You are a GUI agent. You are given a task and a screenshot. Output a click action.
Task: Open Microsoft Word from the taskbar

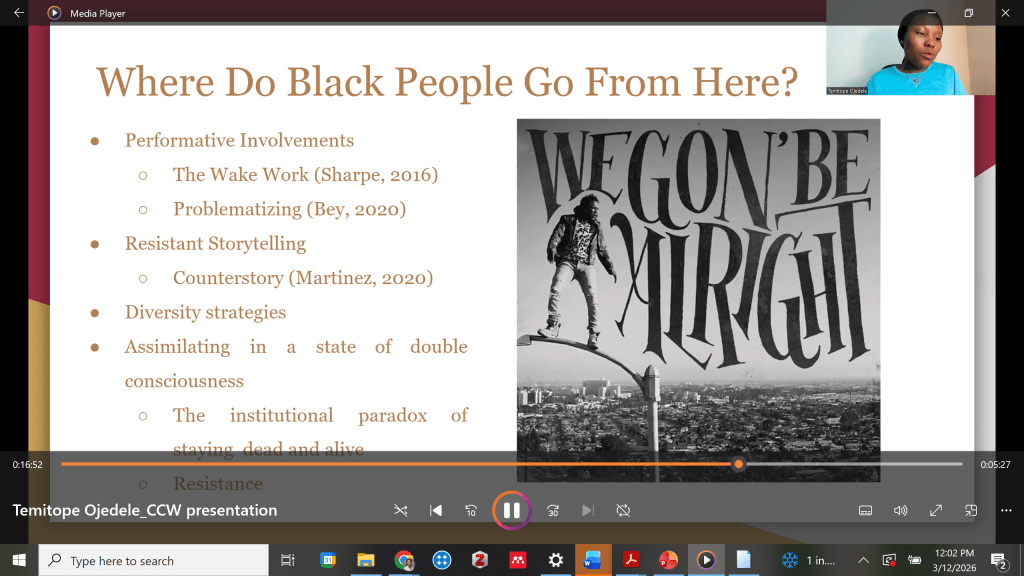[591, 560]
